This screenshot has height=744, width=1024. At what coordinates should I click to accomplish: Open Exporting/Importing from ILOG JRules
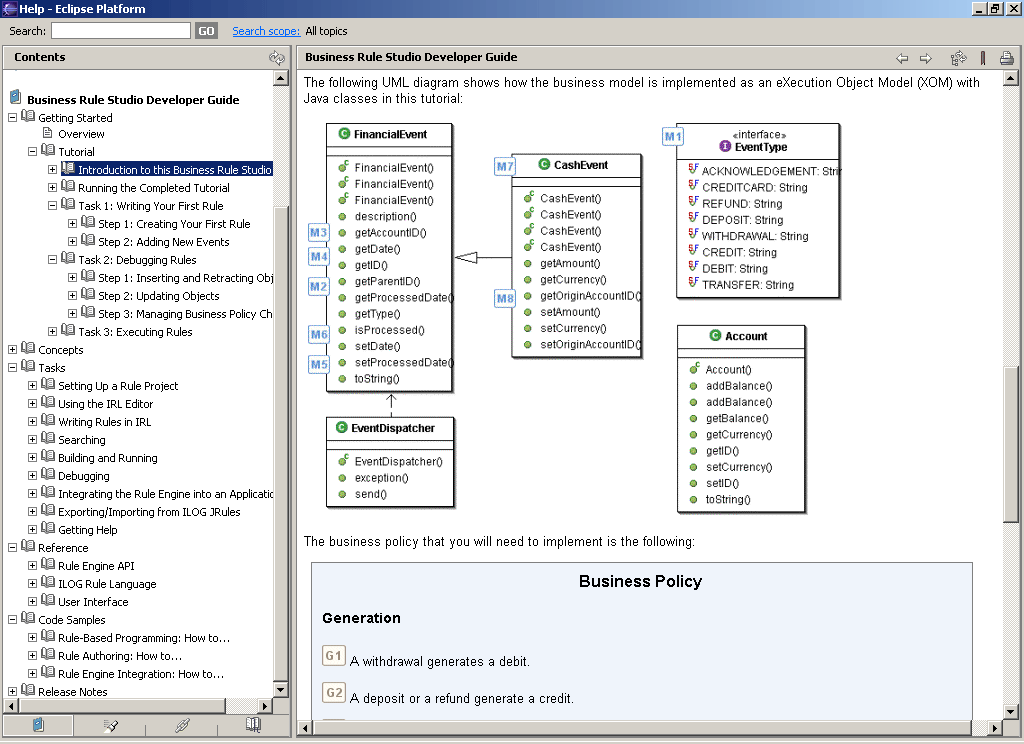(149, 512)
